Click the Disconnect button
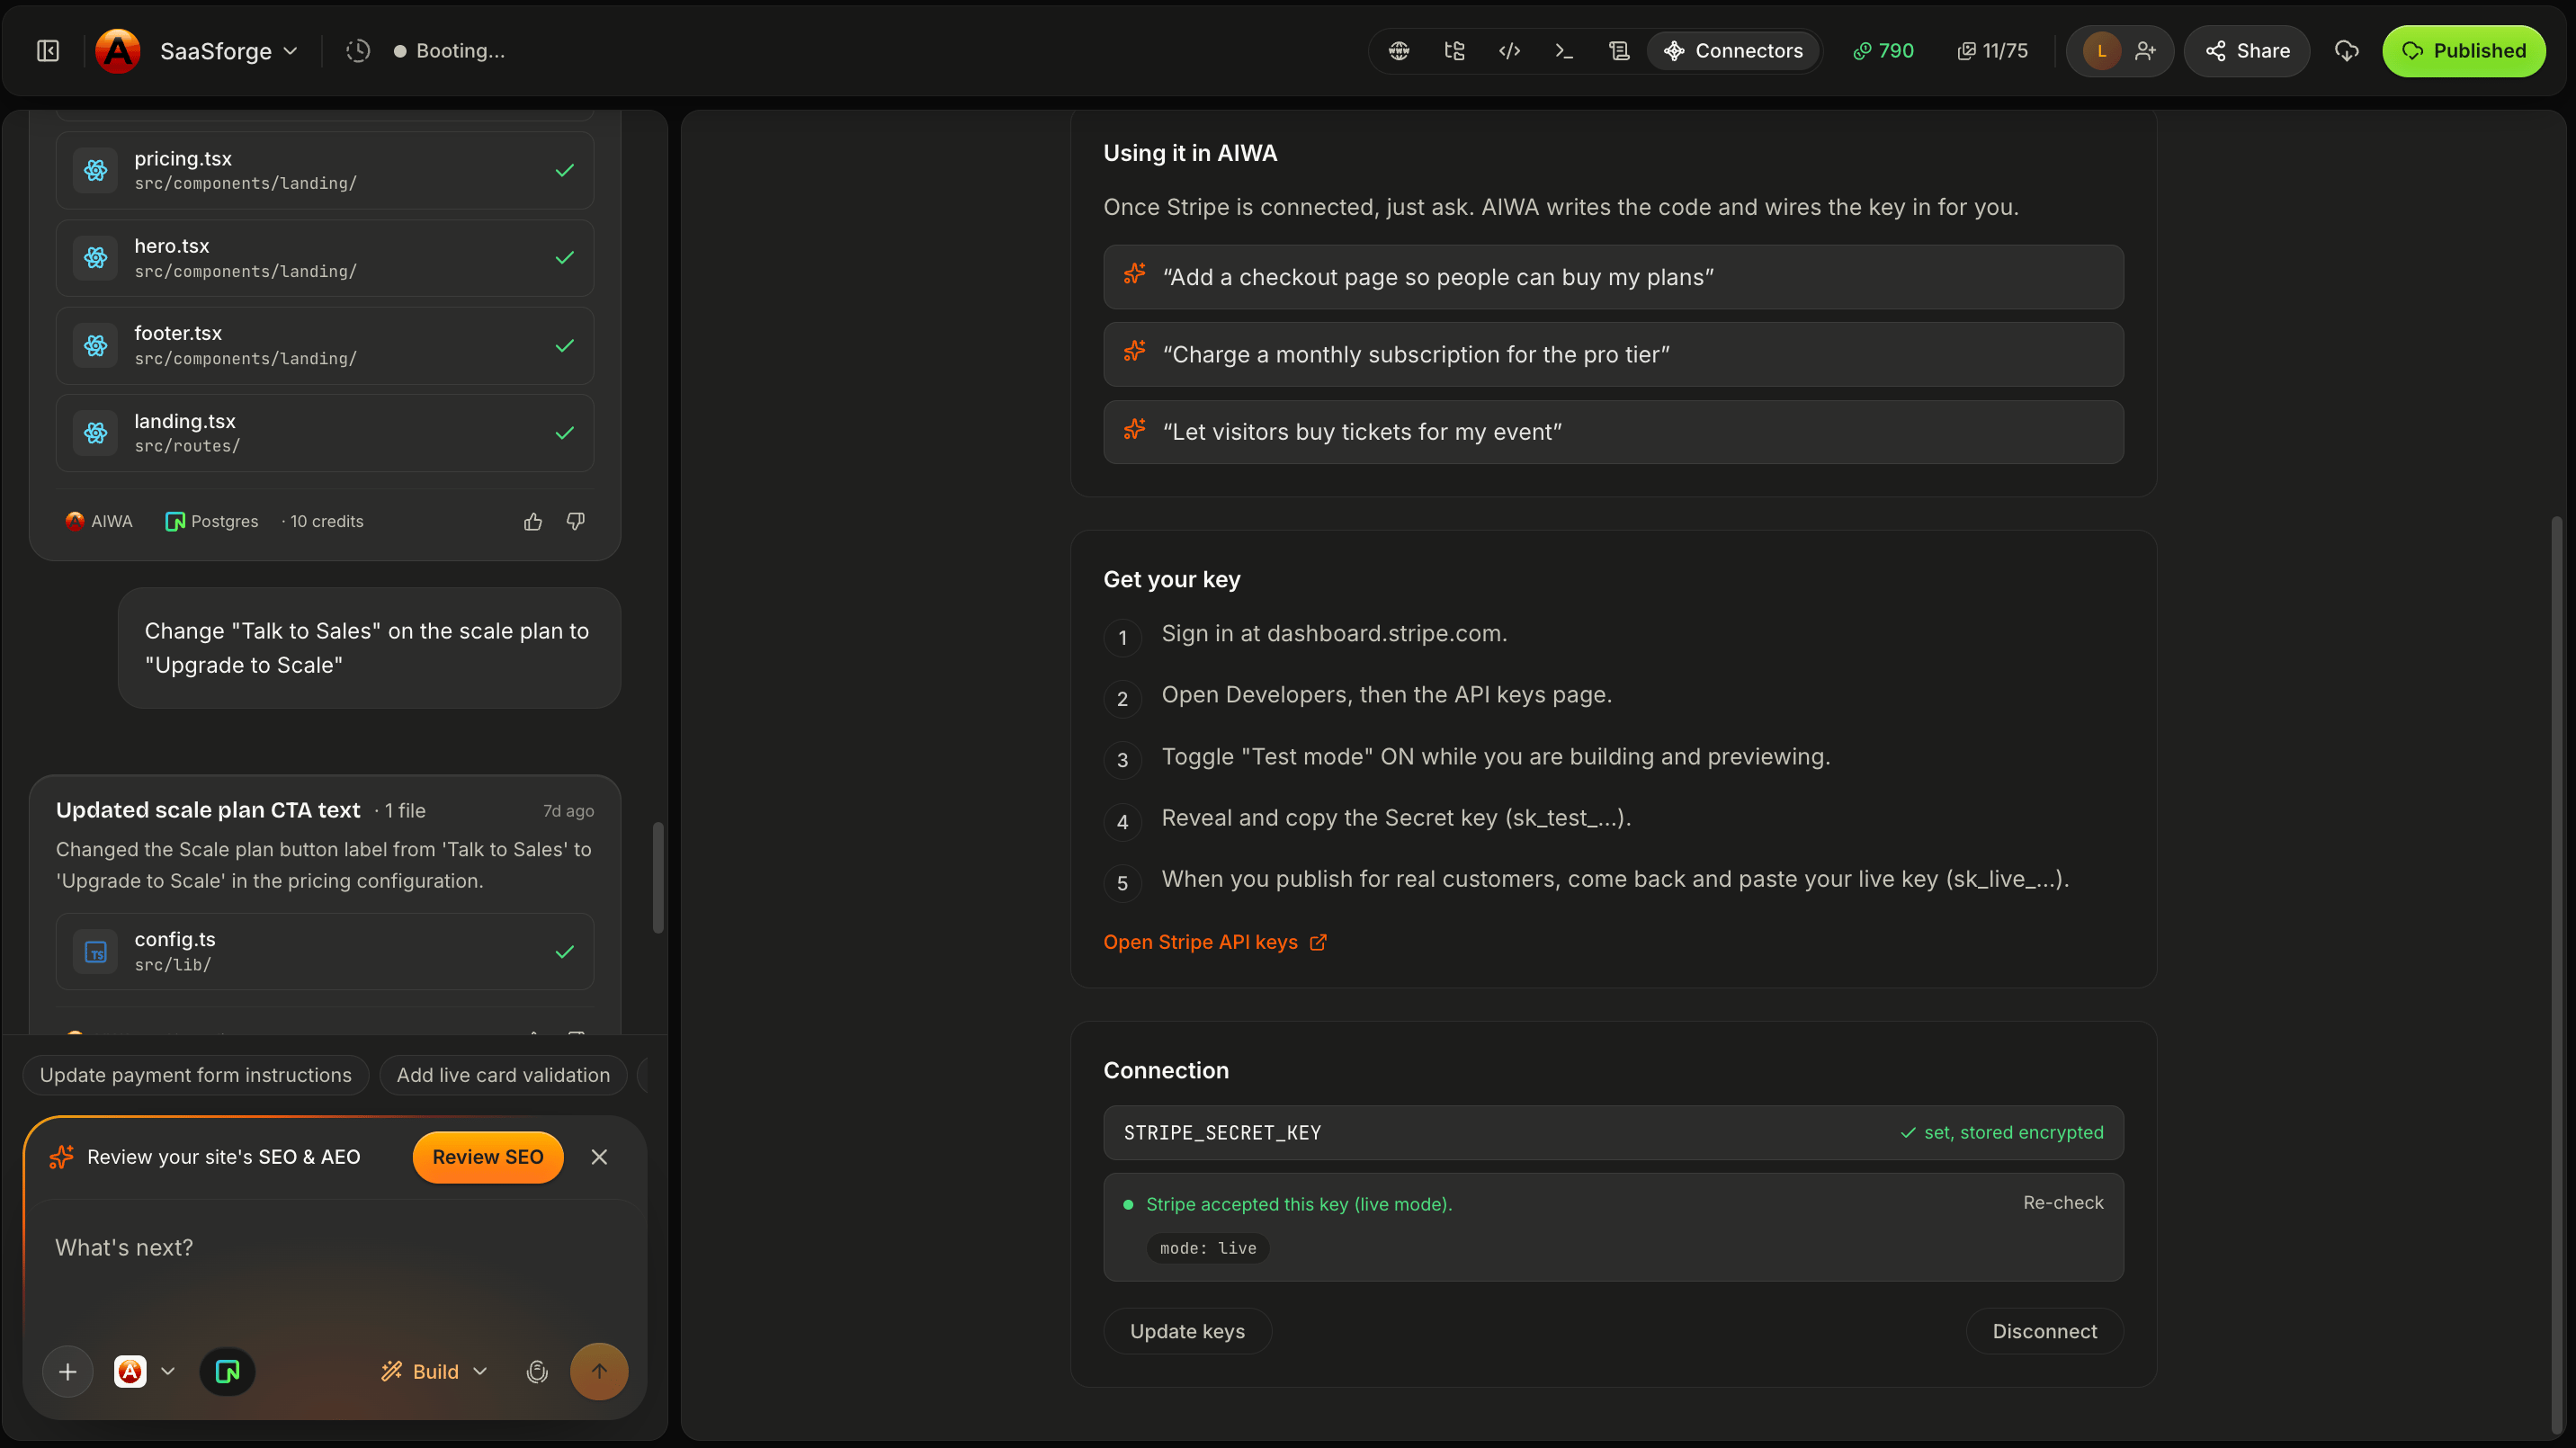The image size is (2576, 1448). click(2044, 1331)
